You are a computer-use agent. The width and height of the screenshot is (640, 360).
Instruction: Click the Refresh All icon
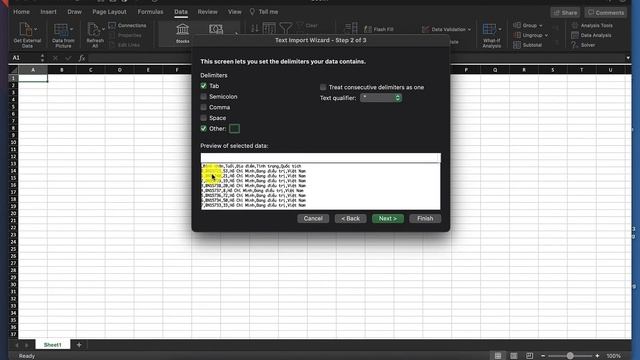point(93,29)
